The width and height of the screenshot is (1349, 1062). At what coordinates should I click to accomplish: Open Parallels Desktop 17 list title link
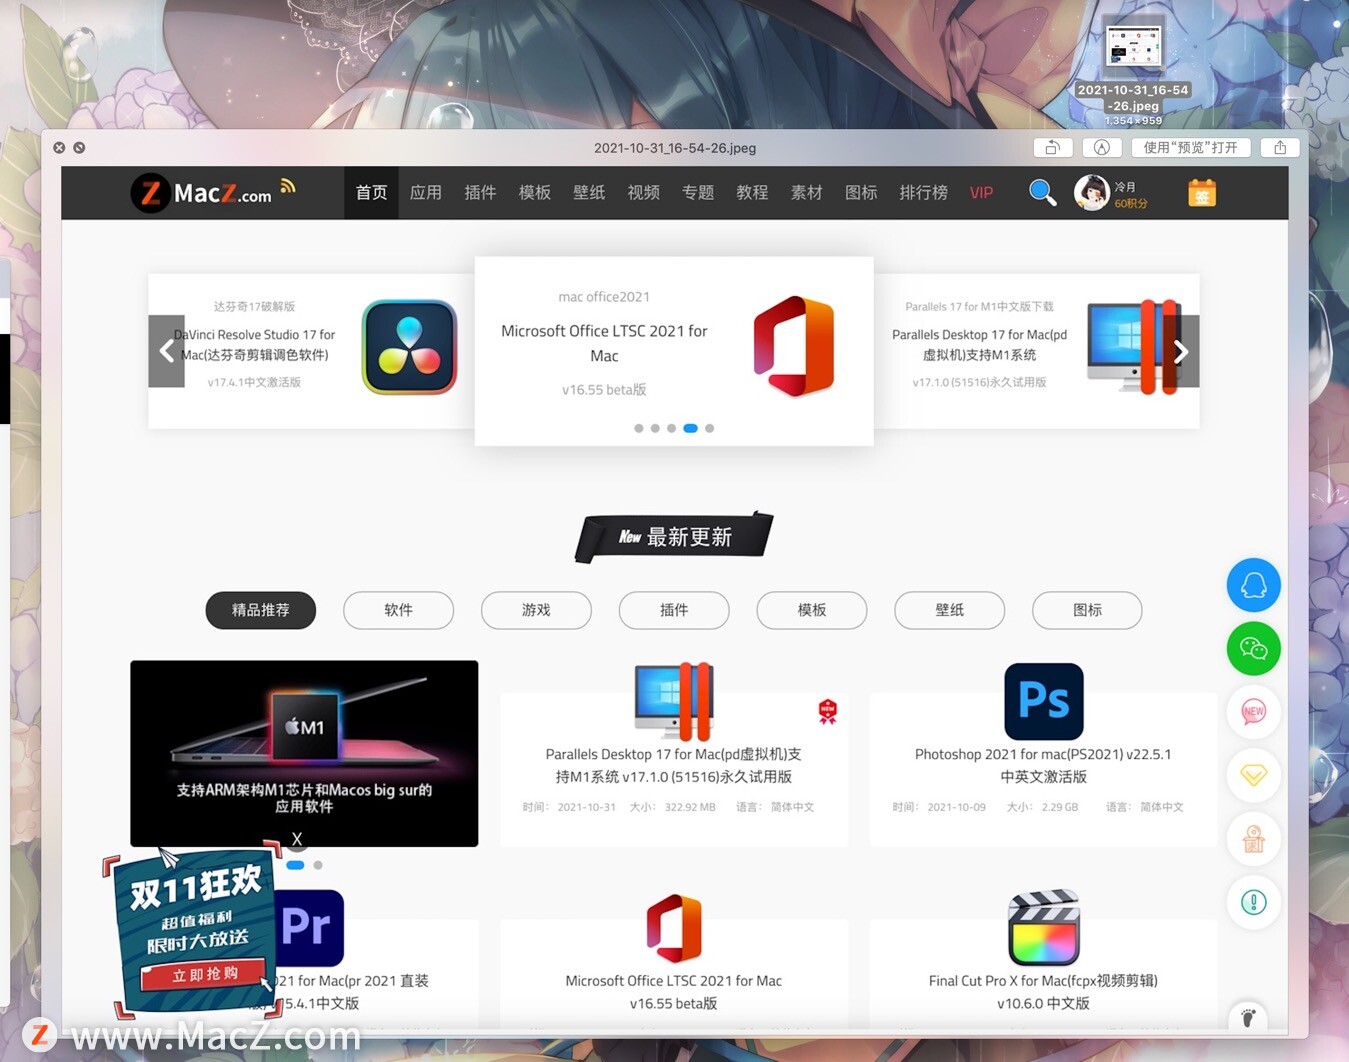click(674, 765)
